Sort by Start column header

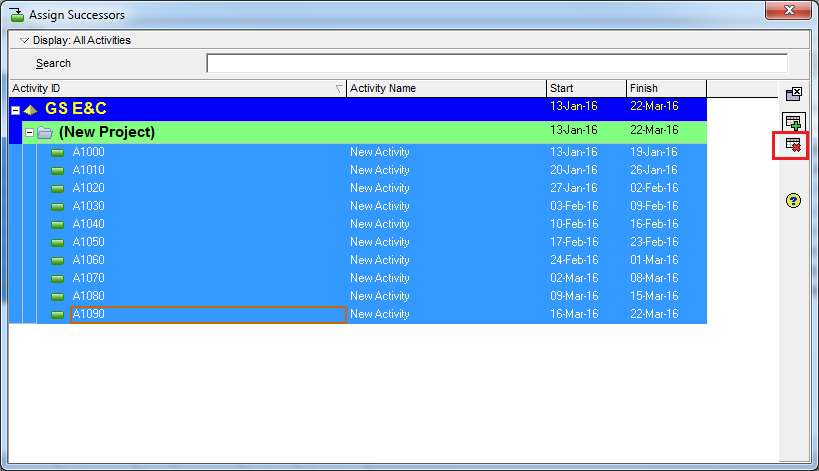click(587, 88)
